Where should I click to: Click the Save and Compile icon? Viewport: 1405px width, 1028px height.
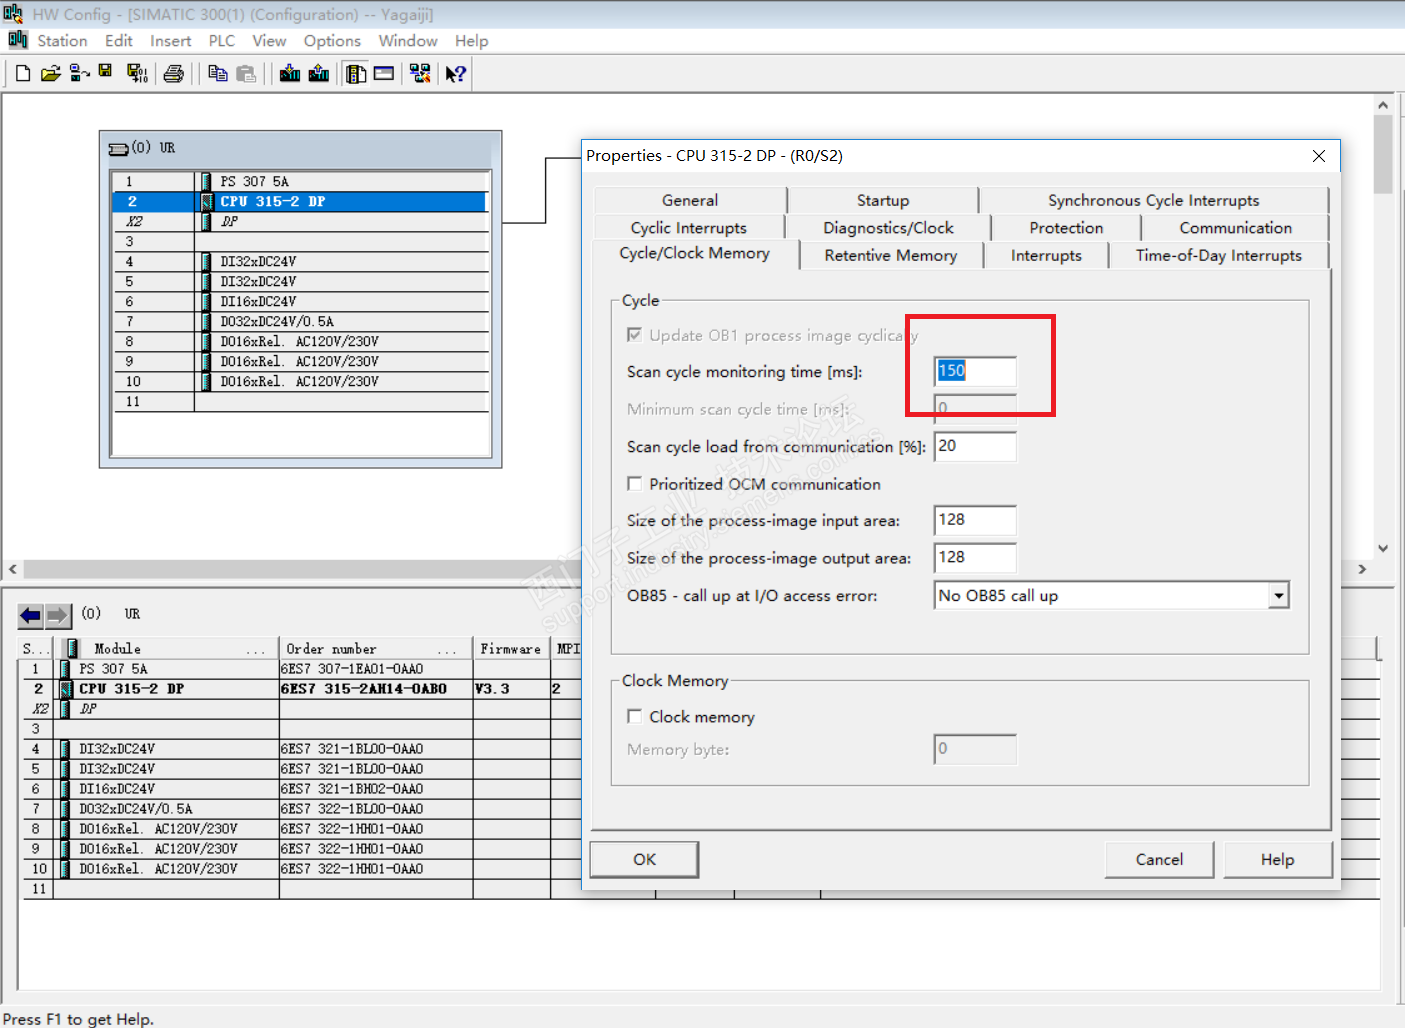[x=137, y=74]
